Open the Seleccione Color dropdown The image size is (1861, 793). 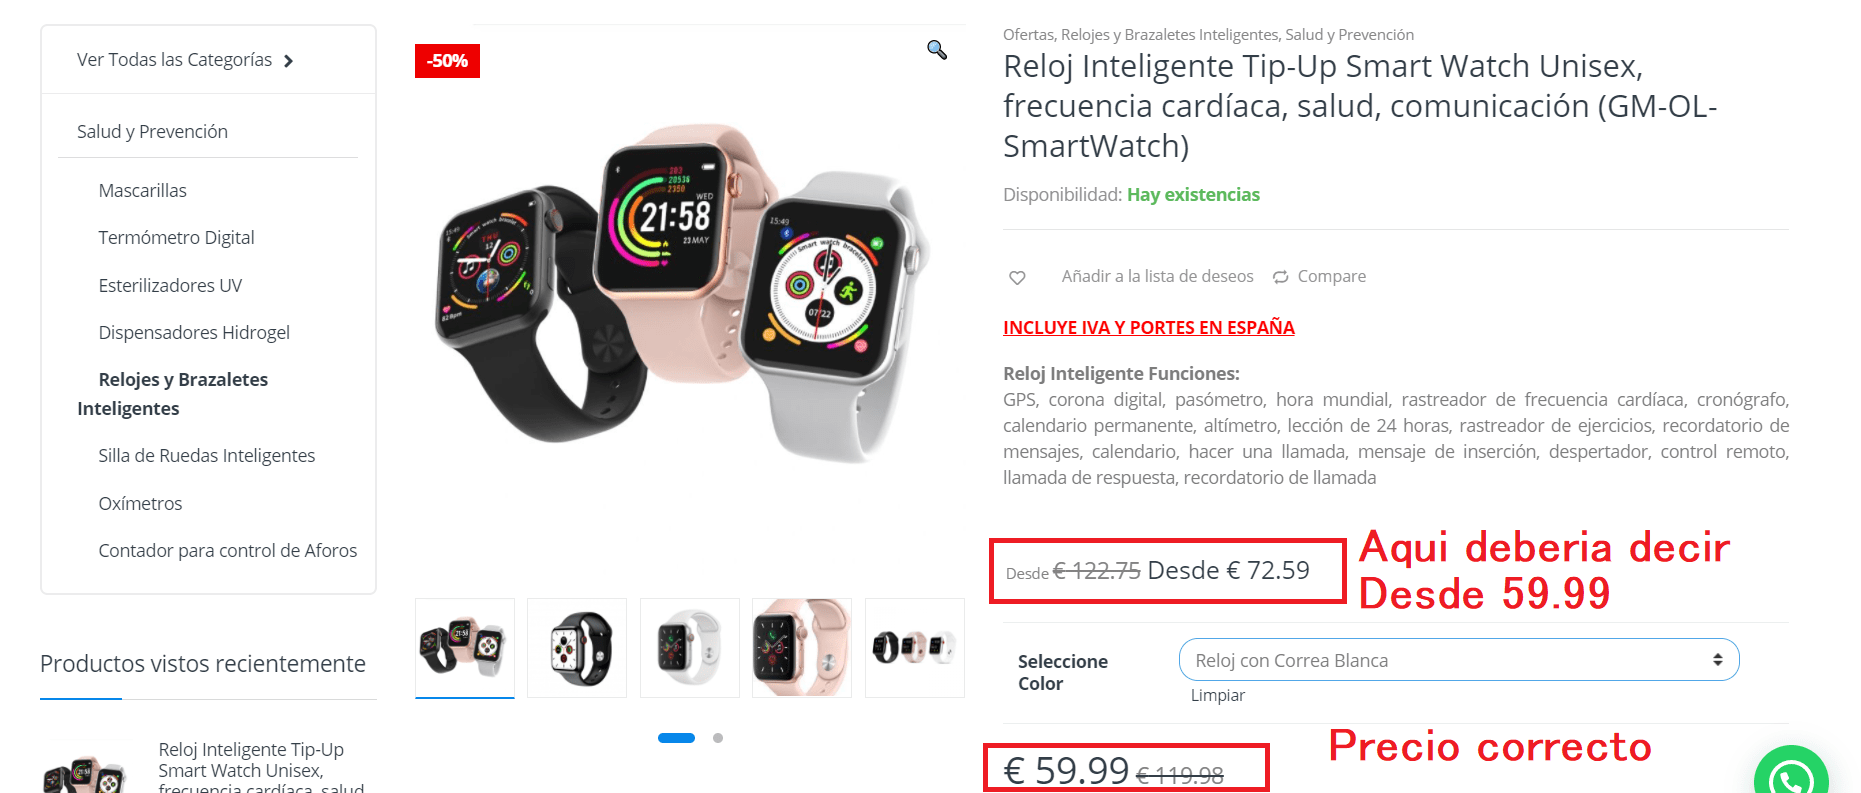tap(1459, 660)
